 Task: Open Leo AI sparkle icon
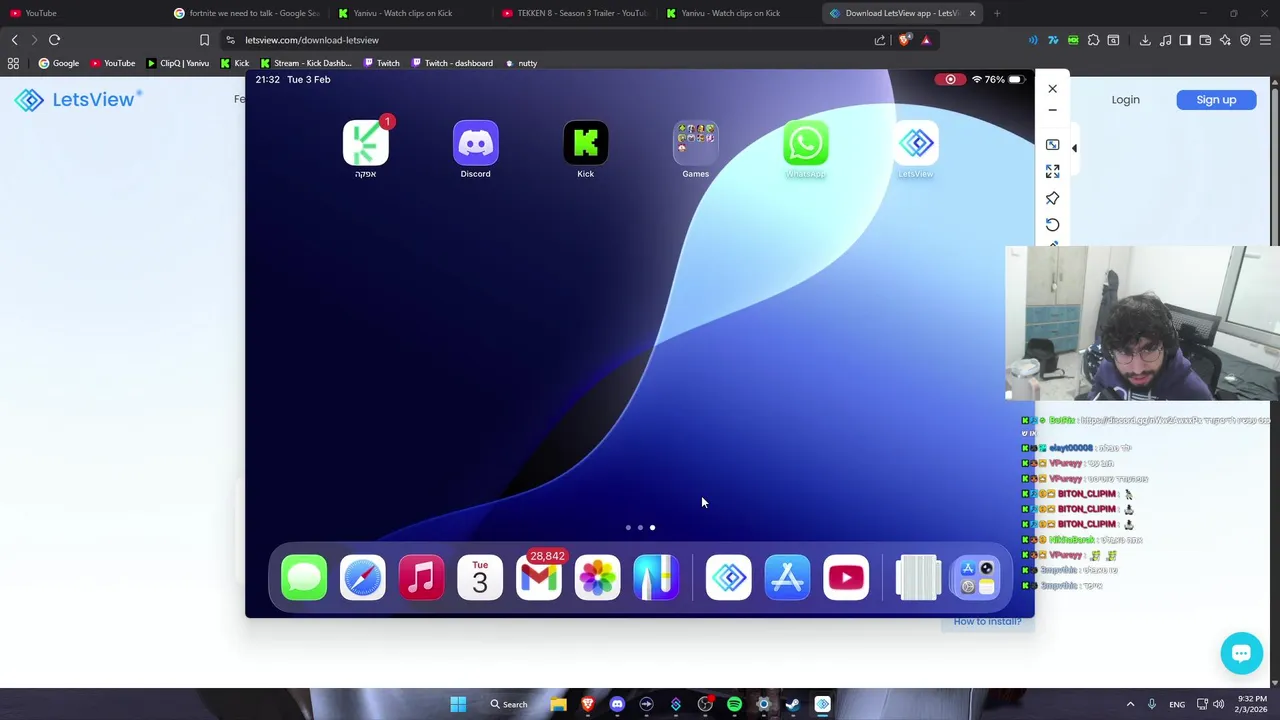(x=1225, y=40)
